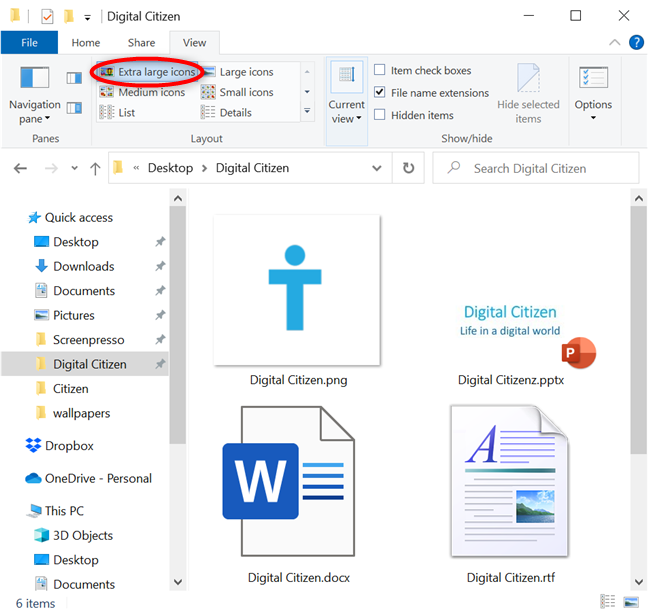
Task: Switch to large thumbnails view in status bar
Action: point(631,601)
